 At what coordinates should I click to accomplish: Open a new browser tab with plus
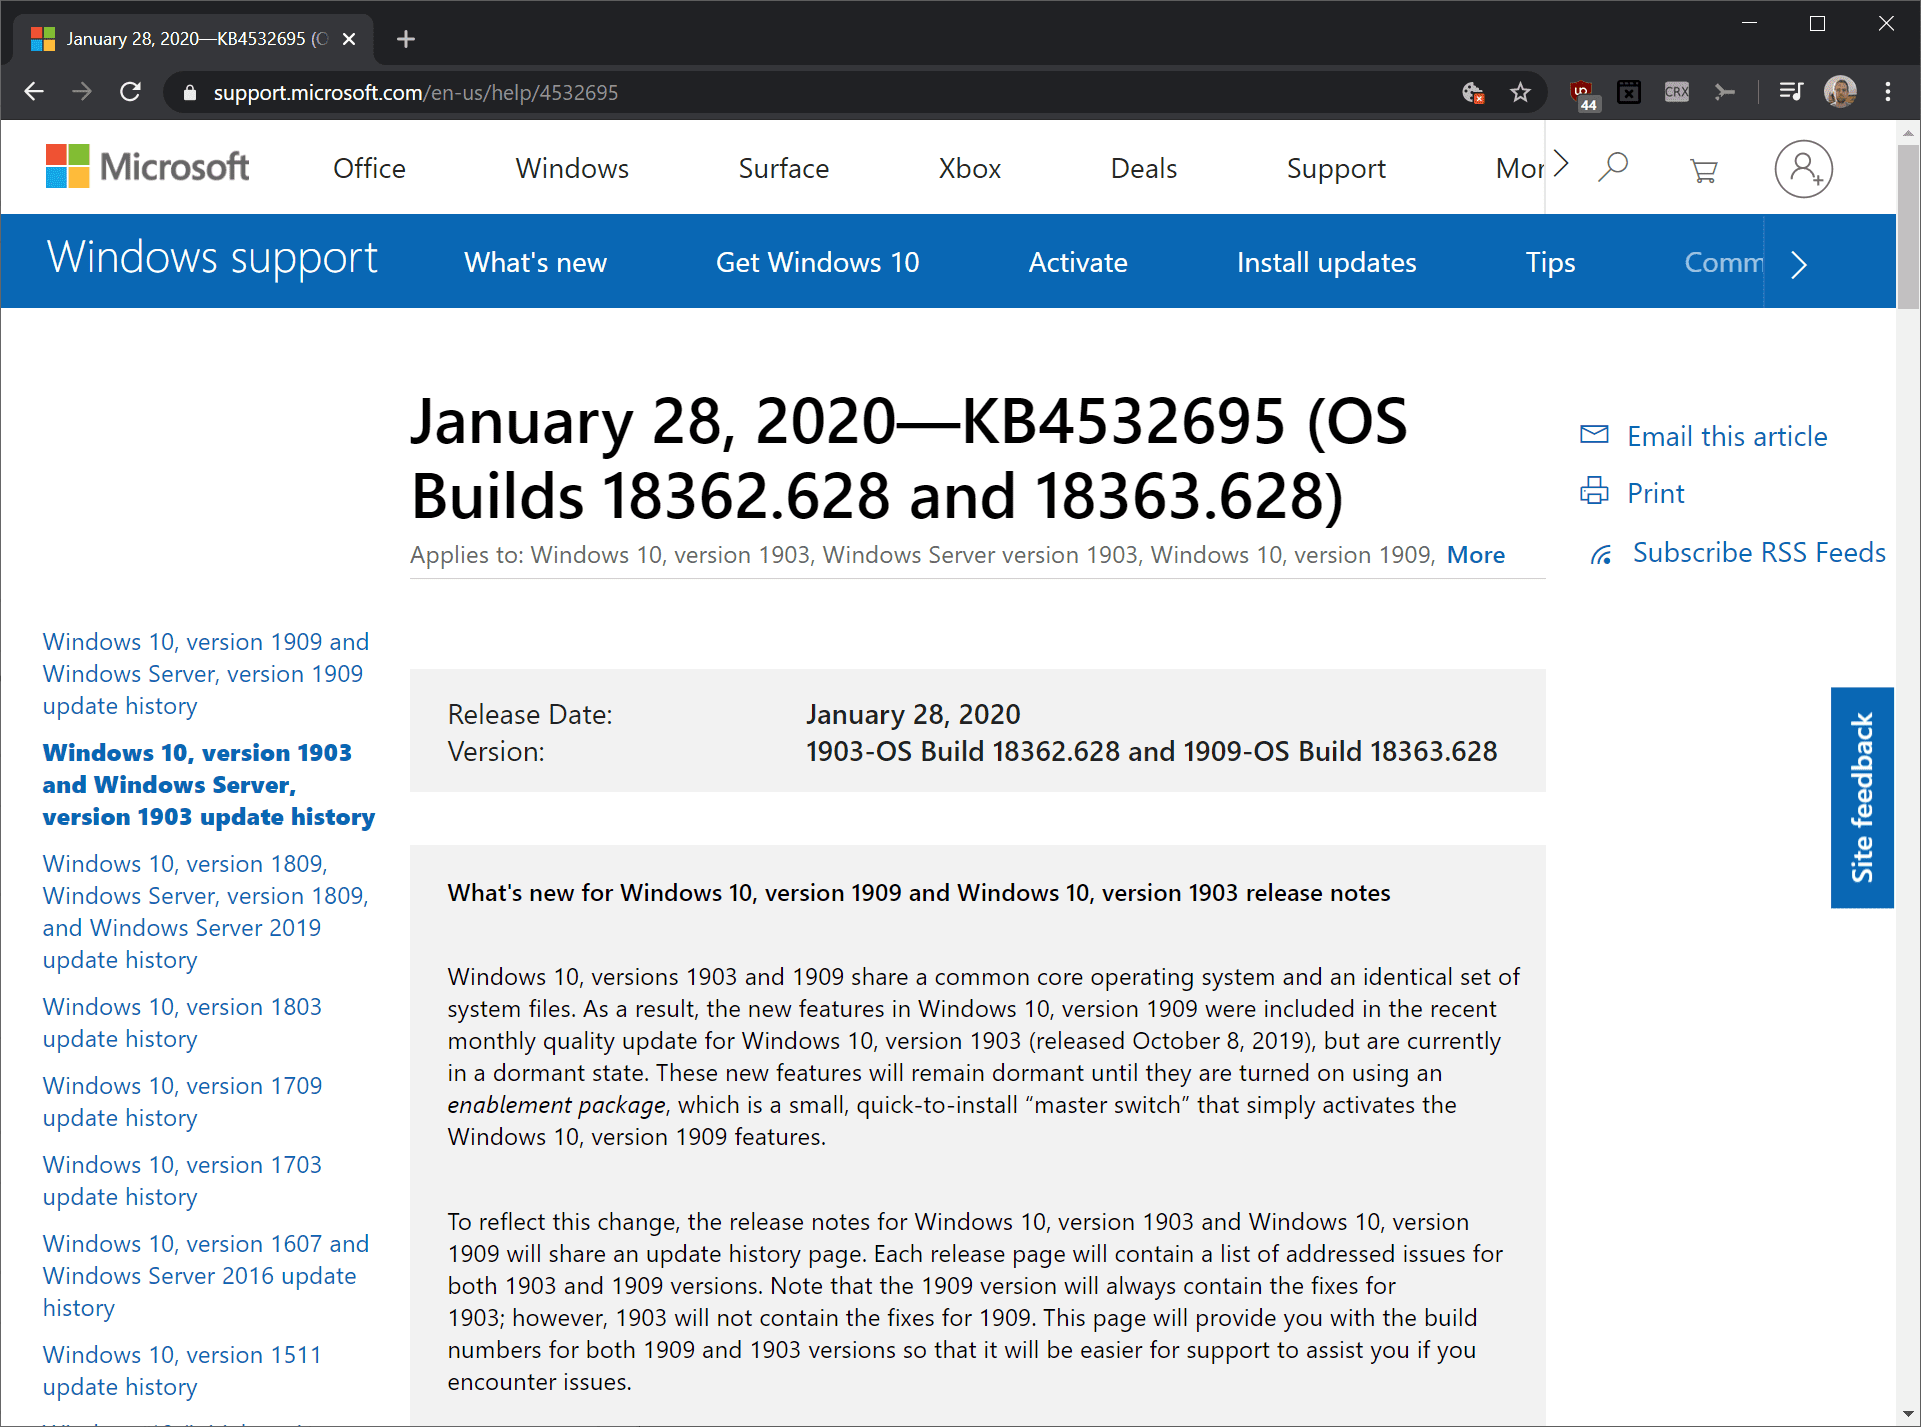click(x=405, y=39)
